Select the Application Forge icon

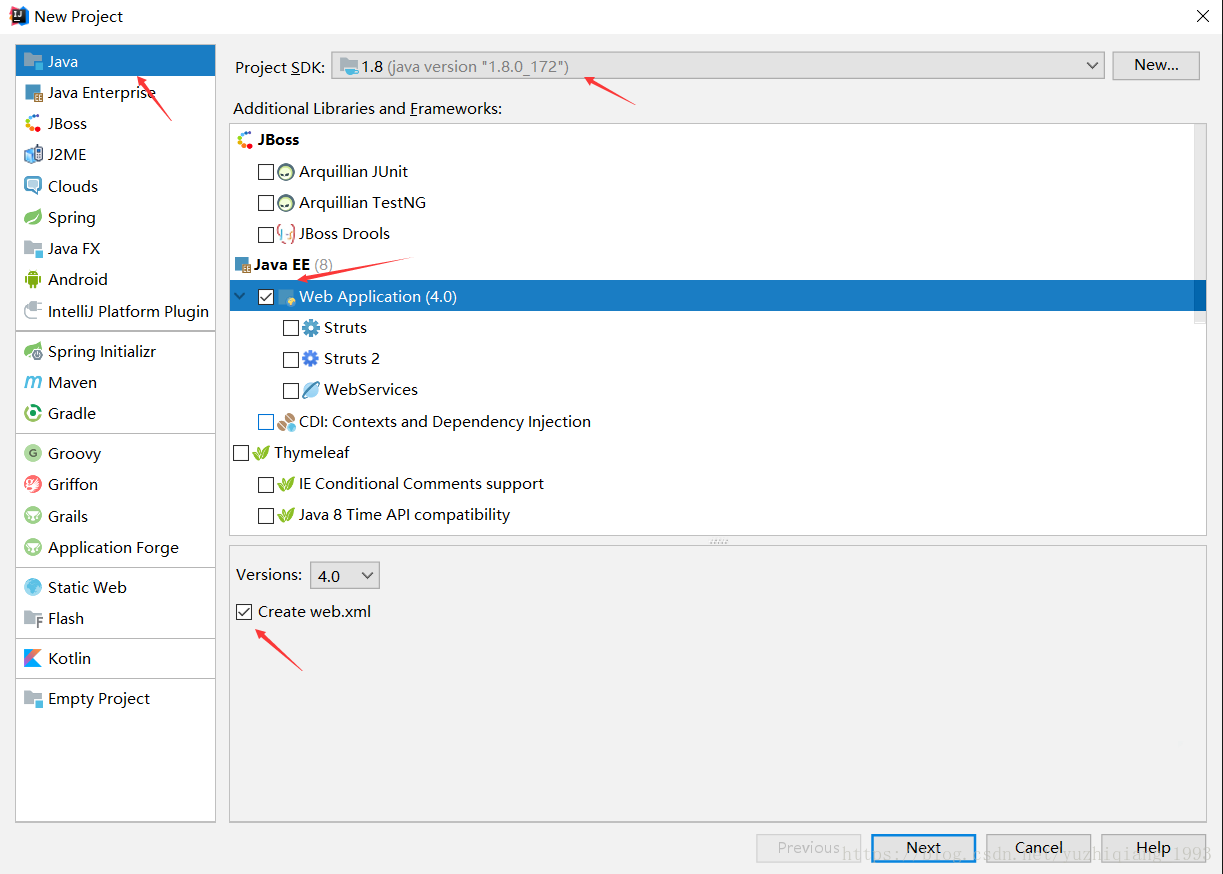(33, 547)
